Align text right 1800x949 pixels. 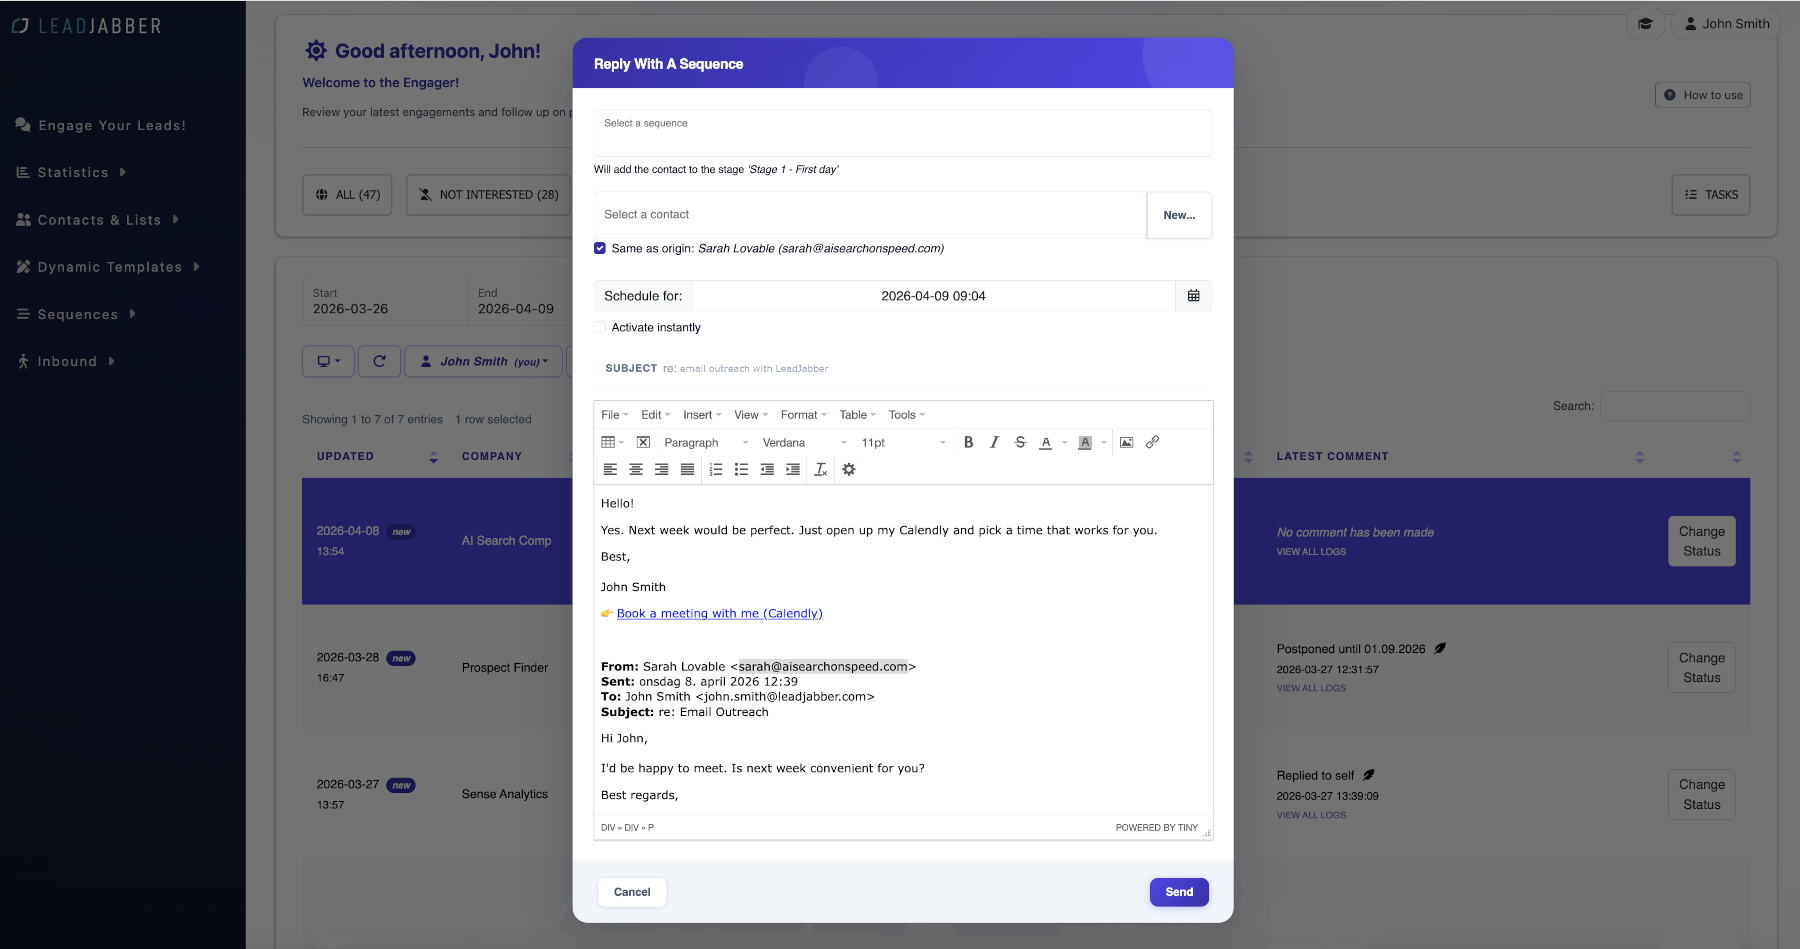(662, 469)
